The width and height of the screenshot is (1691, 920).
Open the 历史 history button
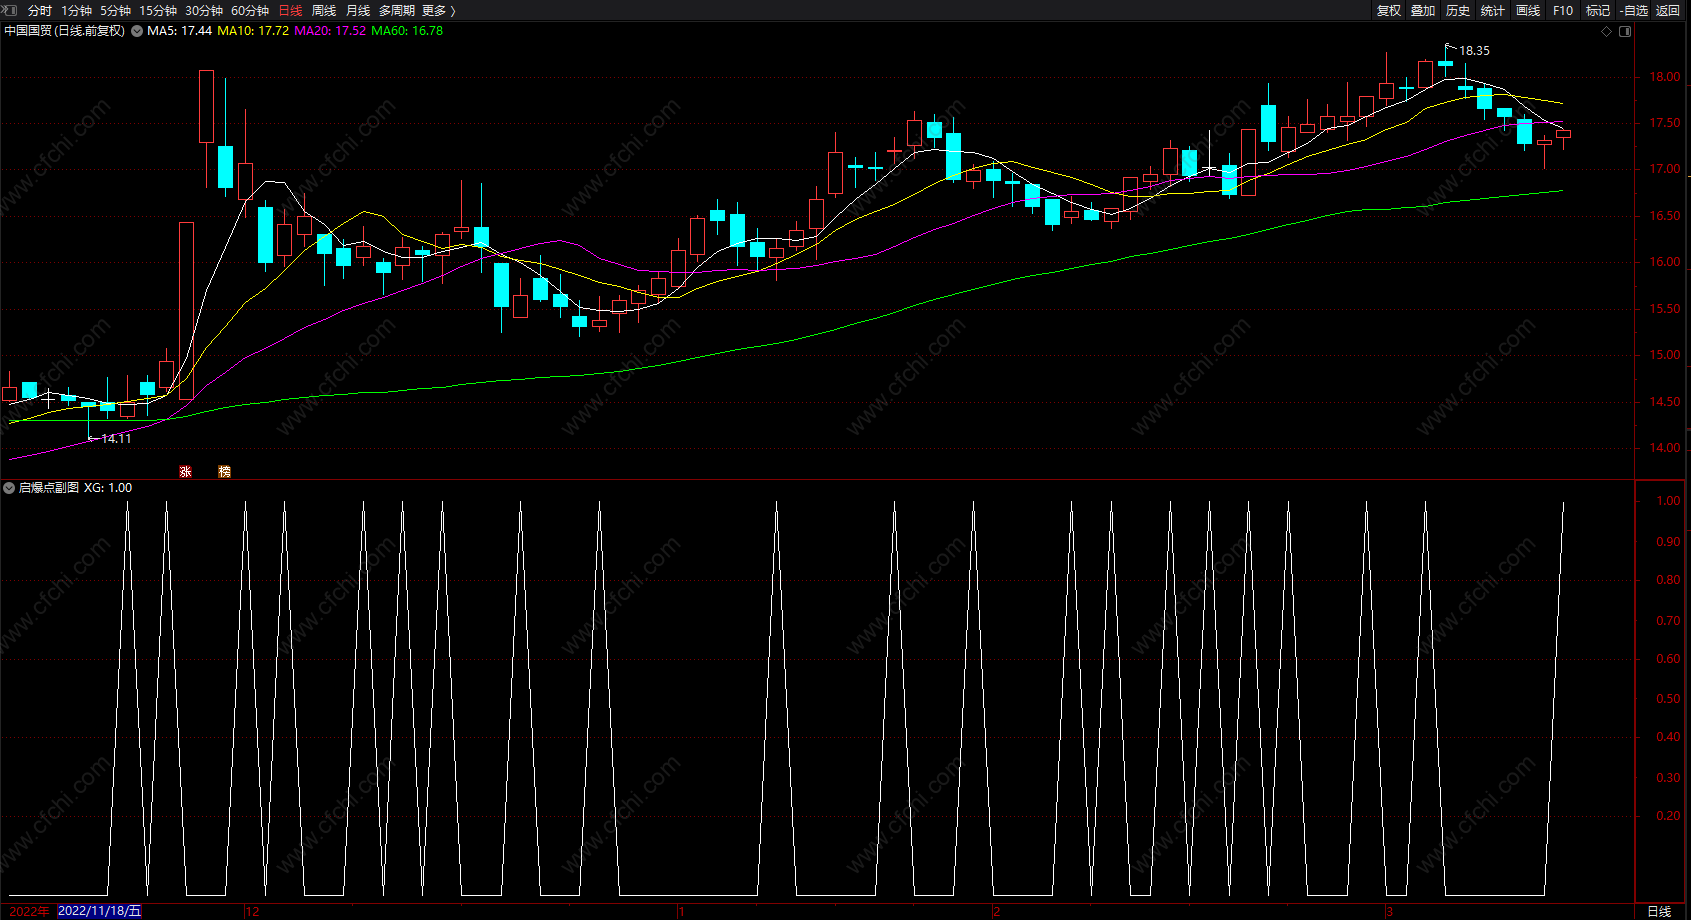click(1458, 10)
